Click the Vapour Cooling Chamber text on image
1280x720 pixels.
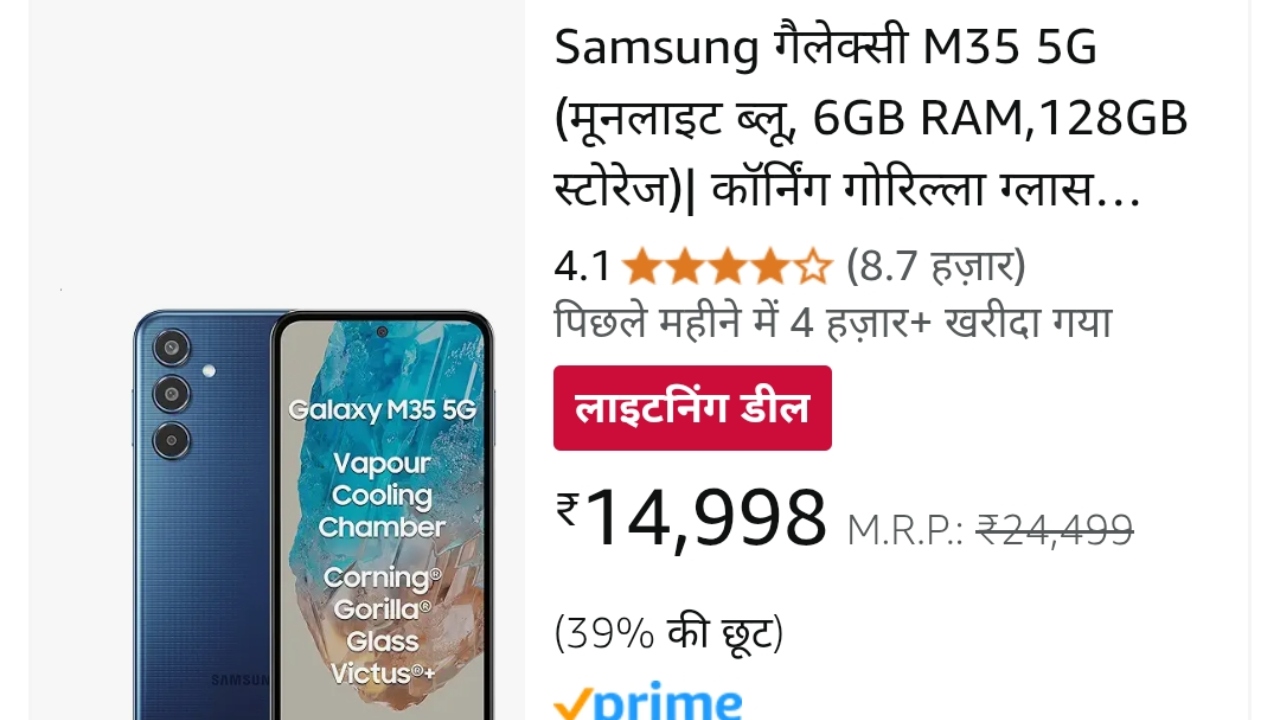382,495
